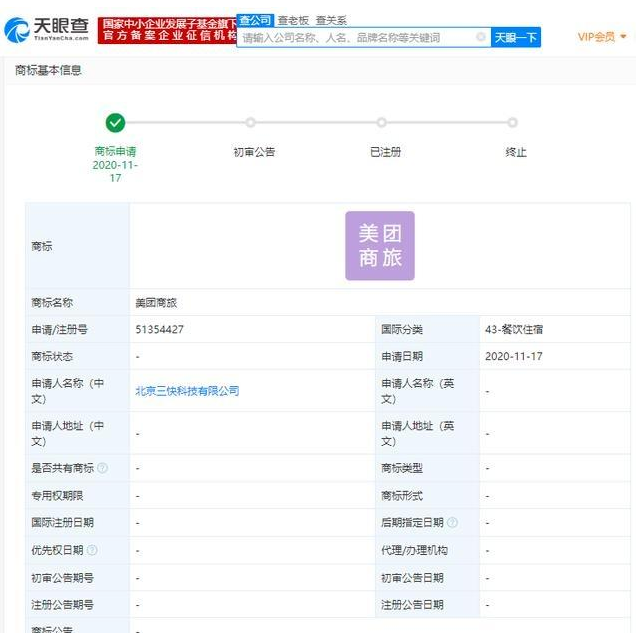The image size is (636, 637).
Task: Open the Tianyancha logo homepage
Action: tap(46, 29)
